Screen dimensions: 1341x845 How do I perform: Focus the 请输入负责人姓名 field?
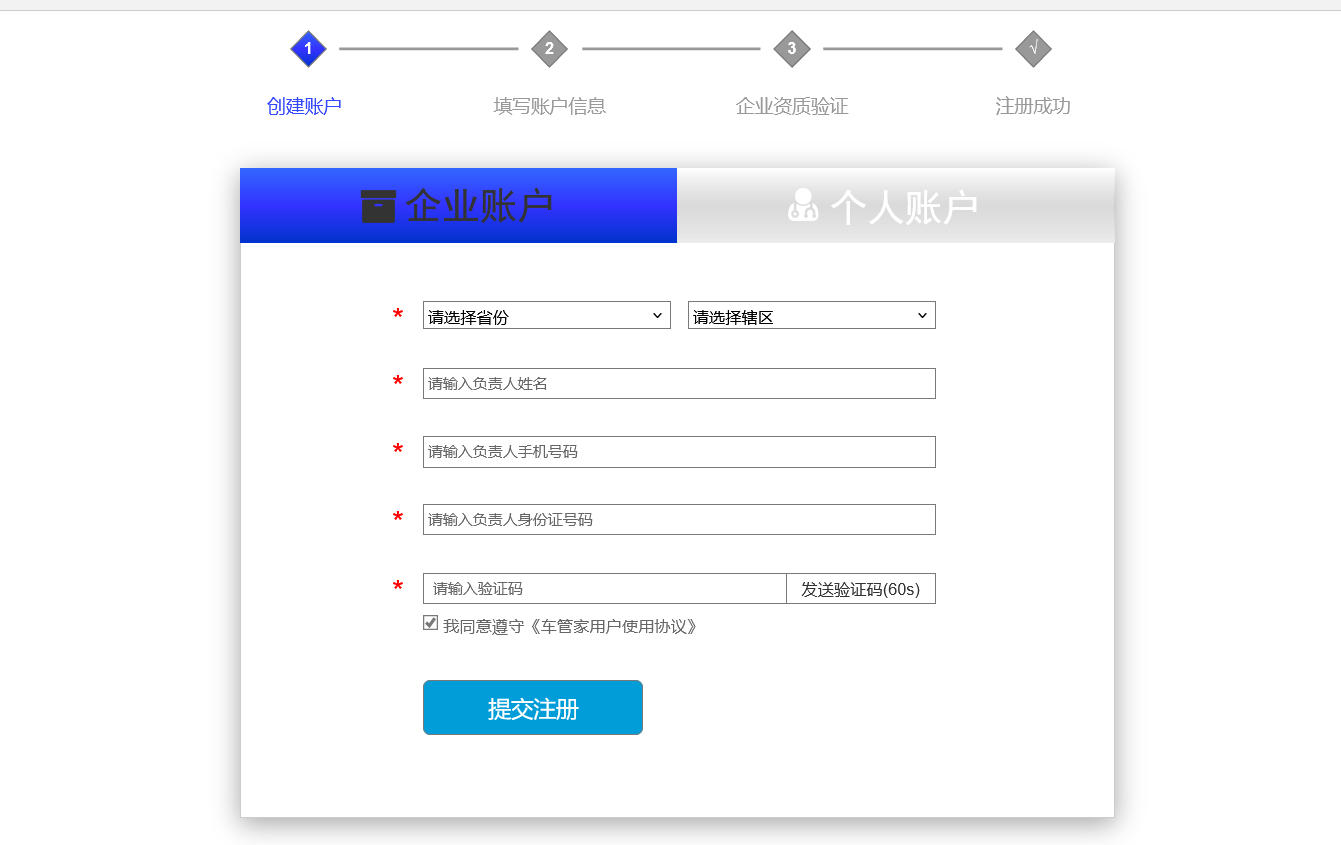679,383
